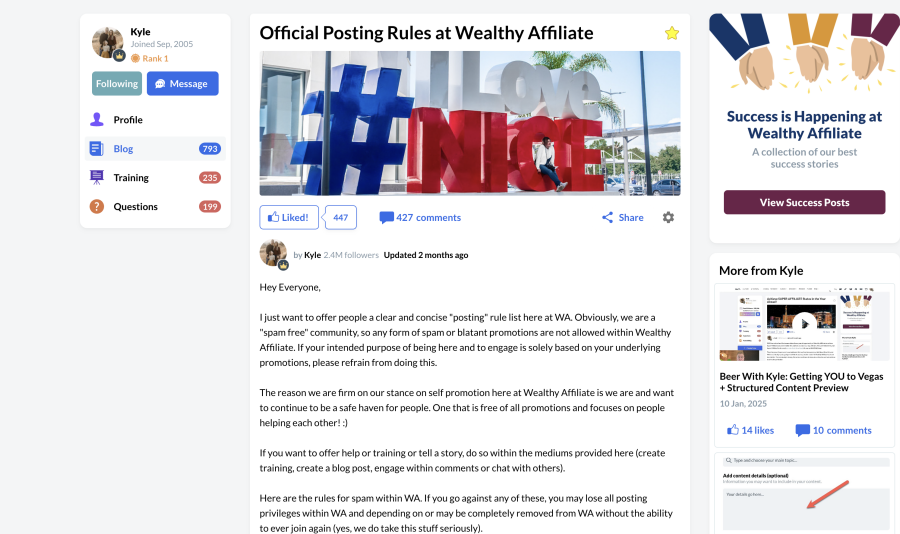Play the Beer With Kyle video thumbnail
The height and width of the screenshot is (534, 900).
pyautogui.click(x=804, y=322)
